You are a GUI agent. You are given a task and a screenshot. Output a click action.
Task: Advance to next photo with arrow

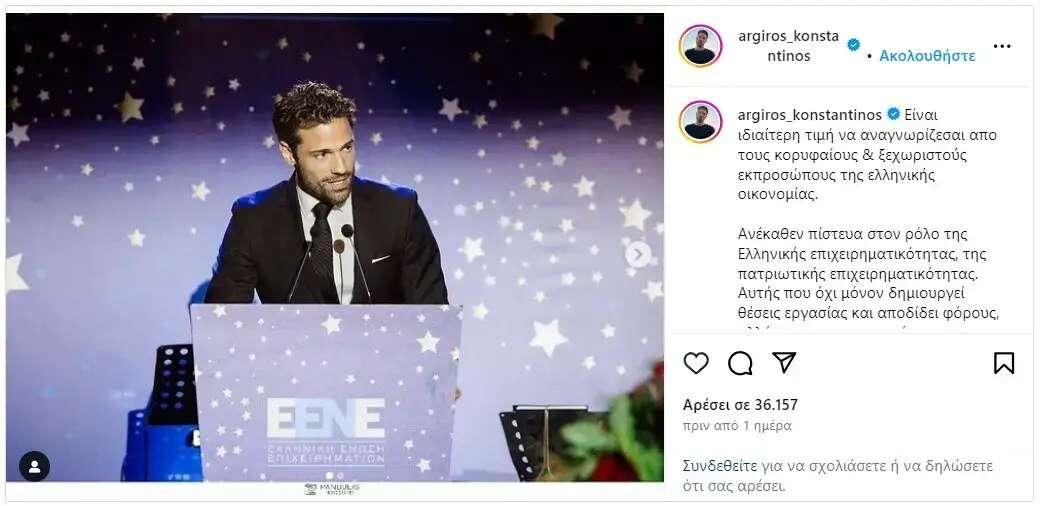coord(638,255)
